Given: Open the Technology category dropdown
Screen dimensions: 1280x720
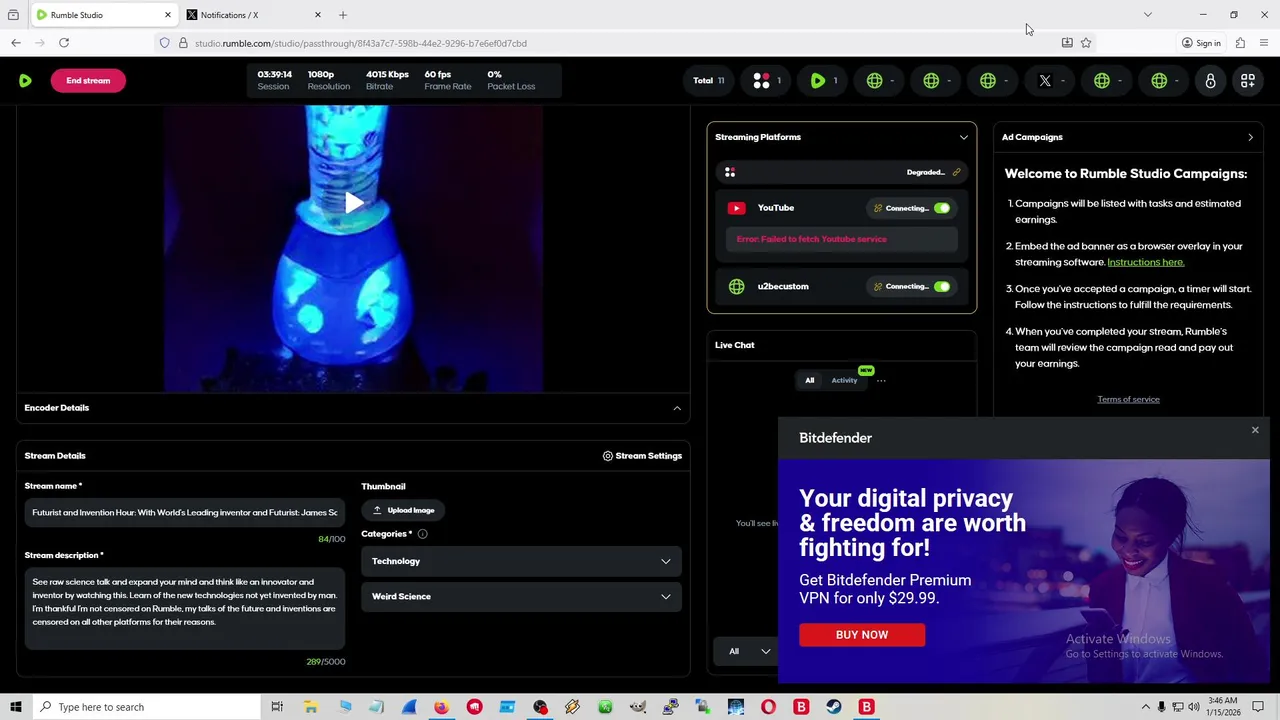Looking at the screenshot, I should click(521, 561).
